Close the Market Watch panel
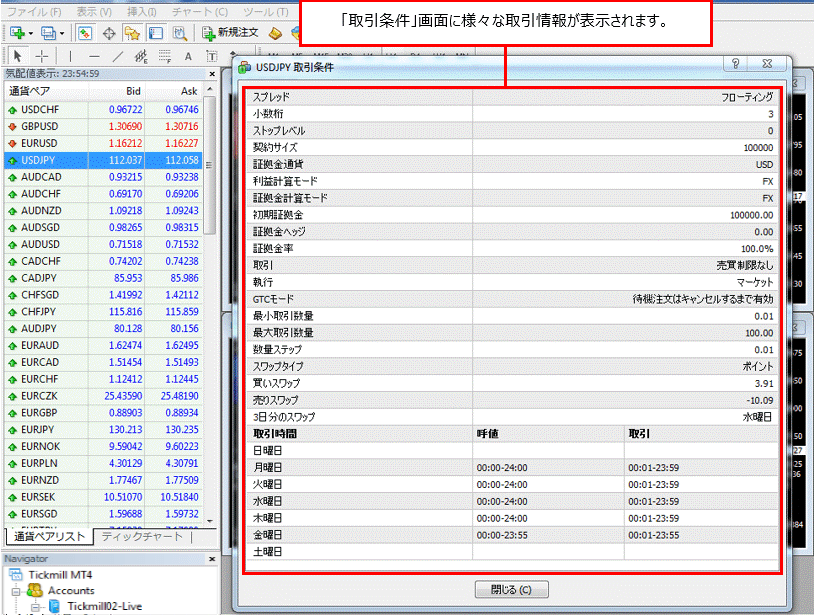 pos(211,73)
